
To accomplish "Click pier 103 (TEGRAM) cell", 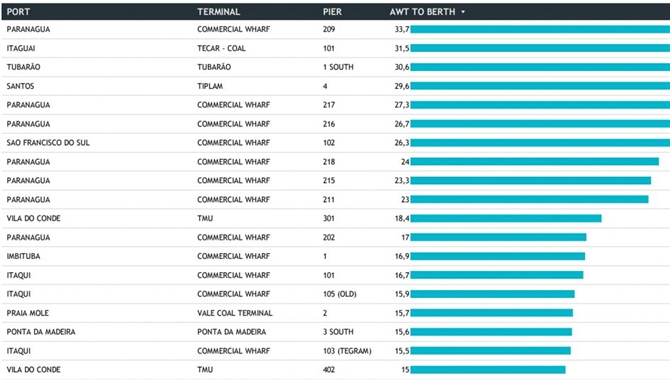I will pos(347,351).
